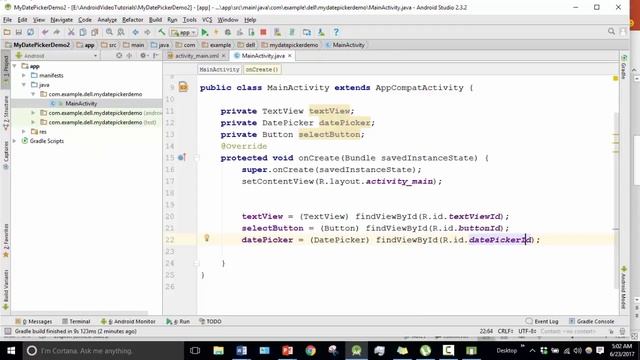Open the Android Monitor tool window button
Screen dimensions: 640x360
(x=128, y=321)
